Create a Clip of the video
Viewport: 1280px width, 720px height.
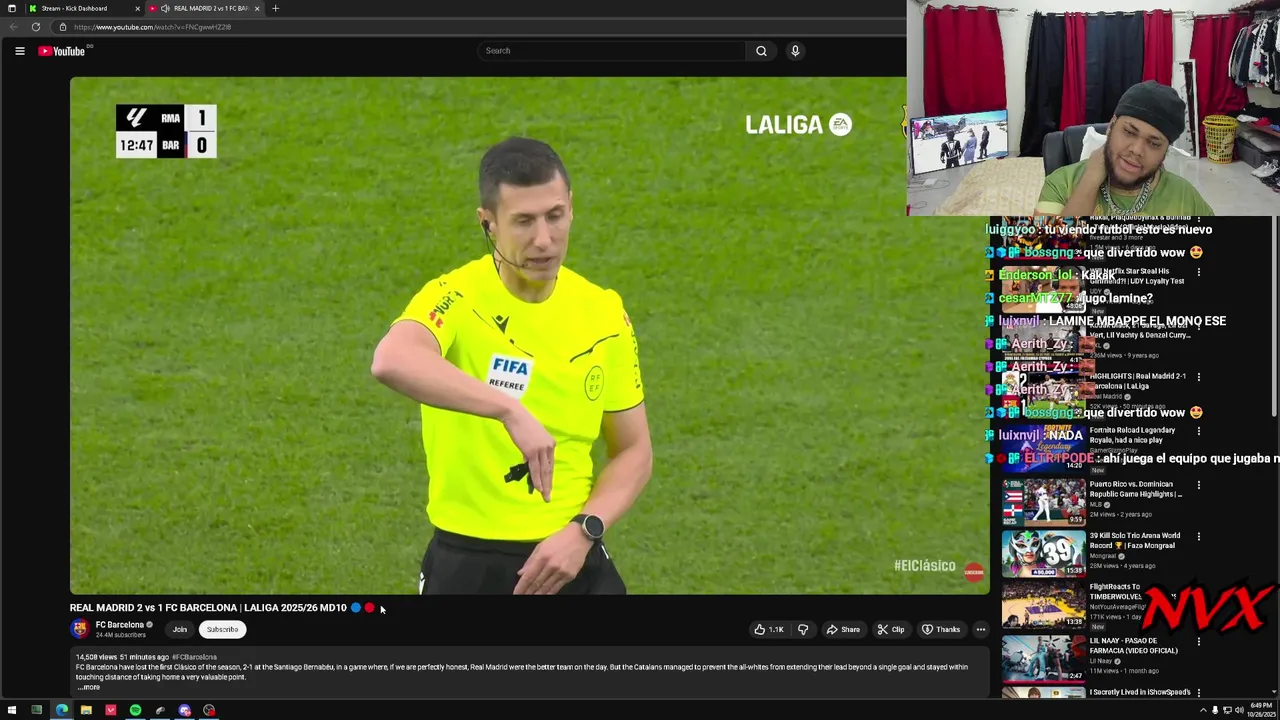click(x=891, y=630)
